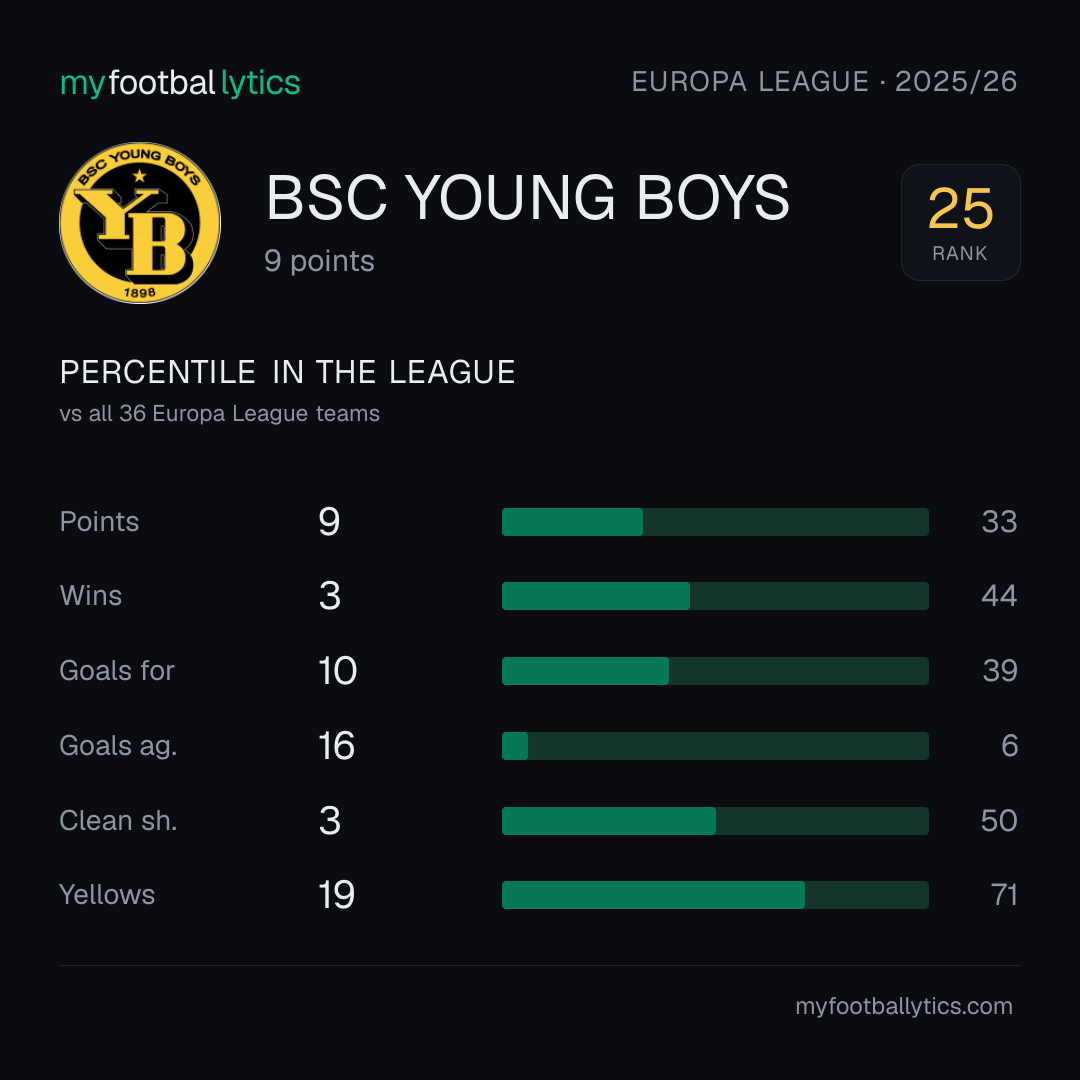
Task: Select the Yellows stat label
Action: [x=107, y=895]
